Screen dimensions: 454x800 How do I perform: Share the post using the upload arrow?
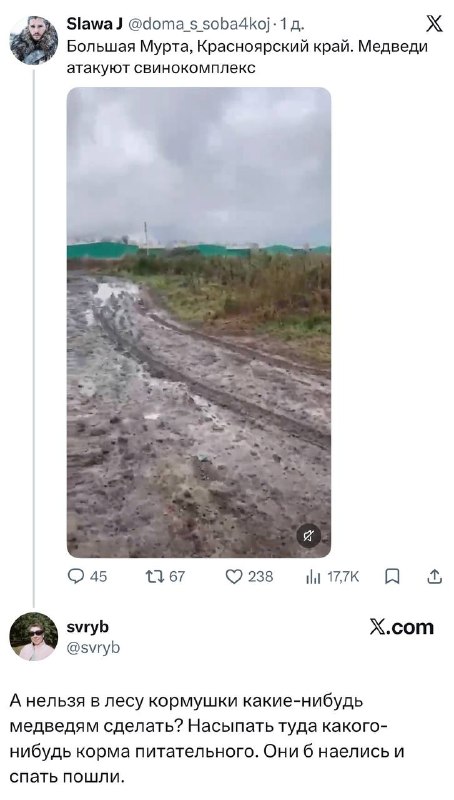tap(434, 577)
